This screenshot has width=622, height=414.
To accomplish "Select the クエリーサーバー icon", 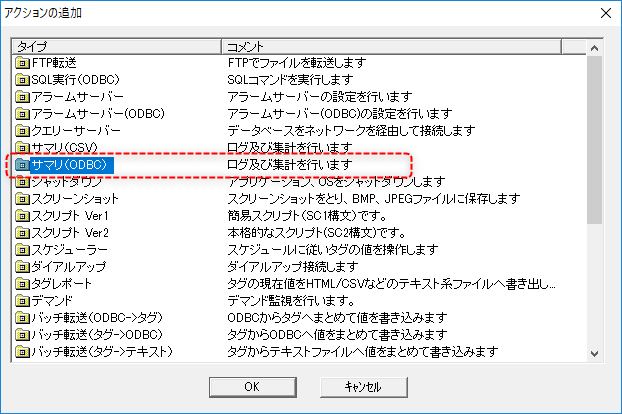I will [x=23, y=131].
